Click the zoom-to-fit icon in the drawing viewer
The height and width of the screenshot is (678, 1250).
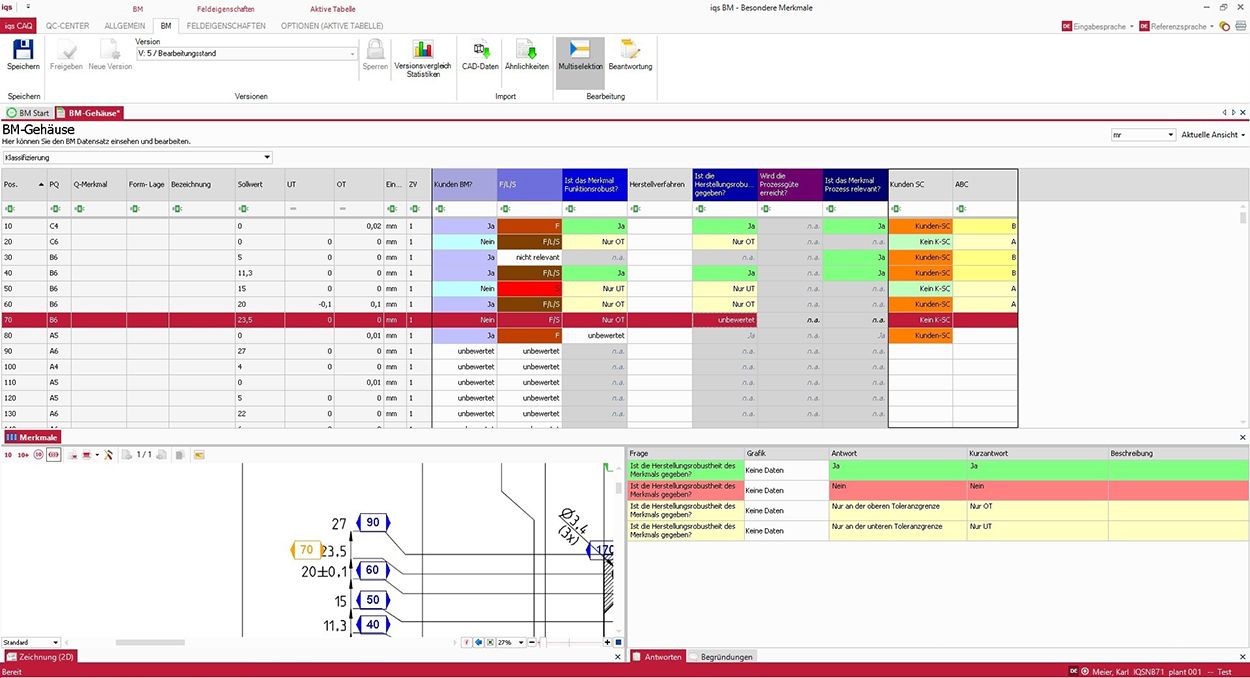pos(490,642)
